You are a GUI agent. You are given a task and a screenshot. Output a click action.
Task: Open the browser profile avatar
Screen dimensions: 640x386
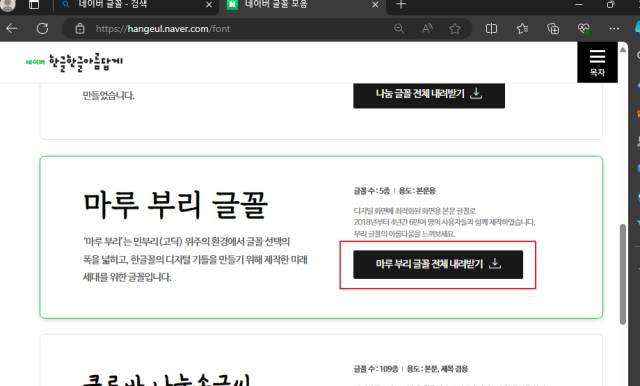point(7,4)
